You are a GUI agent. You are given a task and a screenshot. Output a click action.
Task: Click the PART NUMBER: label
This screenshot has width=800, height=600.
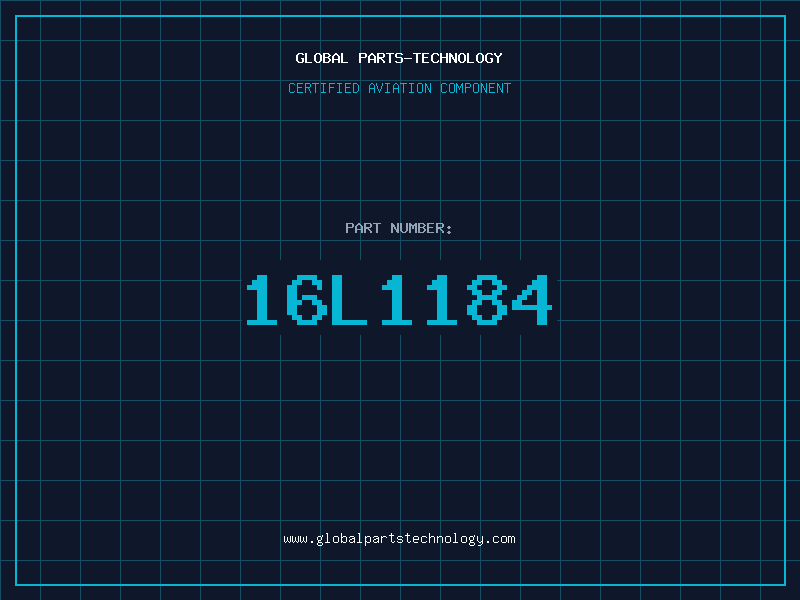[399, 228]
